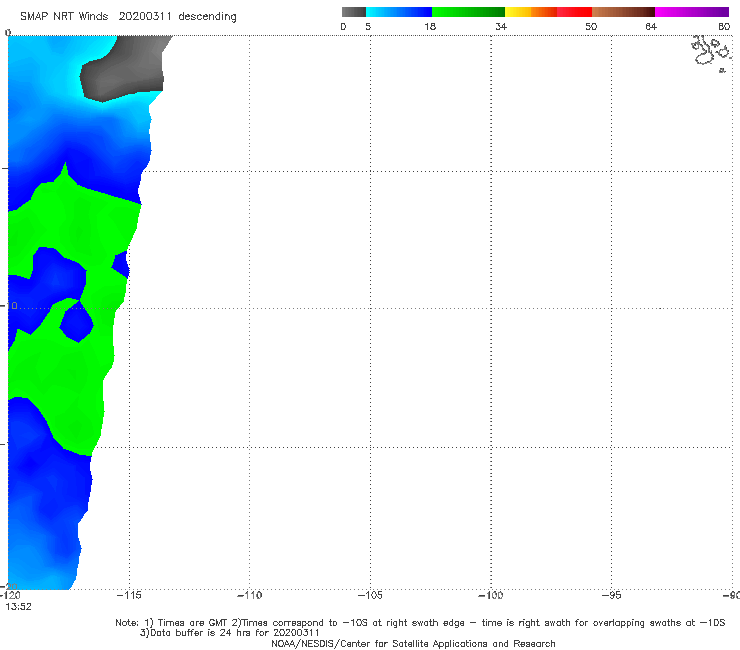
Task: Click the '-110' longitude axis label
Action: pyautogui.click(x=249, y=595)
